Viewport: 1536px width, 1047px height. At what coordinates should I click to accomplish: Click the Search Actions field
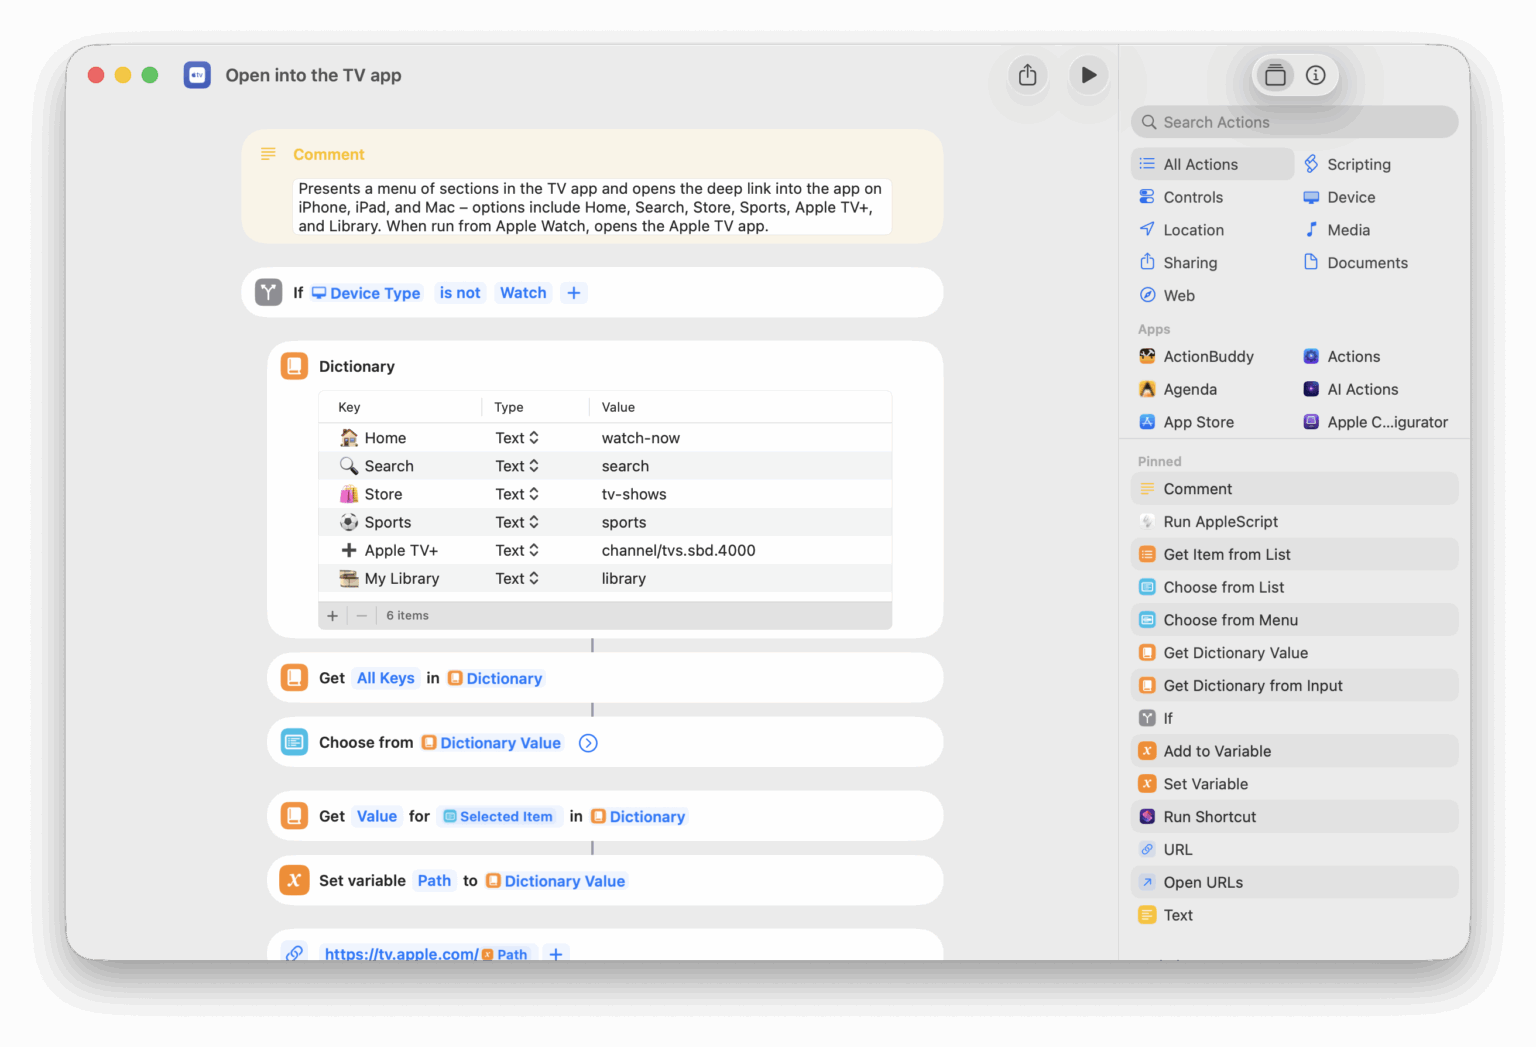pos(1295,122)
